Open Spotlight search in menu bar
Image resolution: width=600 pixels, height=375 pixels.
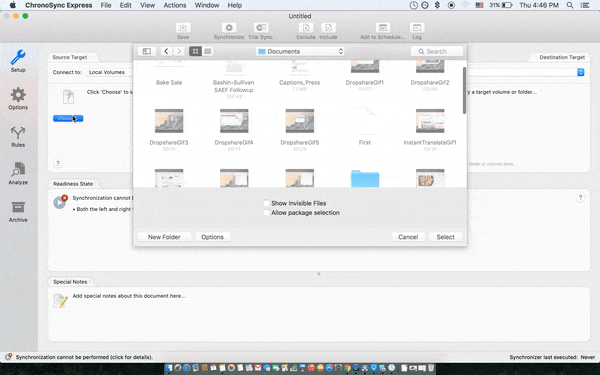tap(570, 5)
